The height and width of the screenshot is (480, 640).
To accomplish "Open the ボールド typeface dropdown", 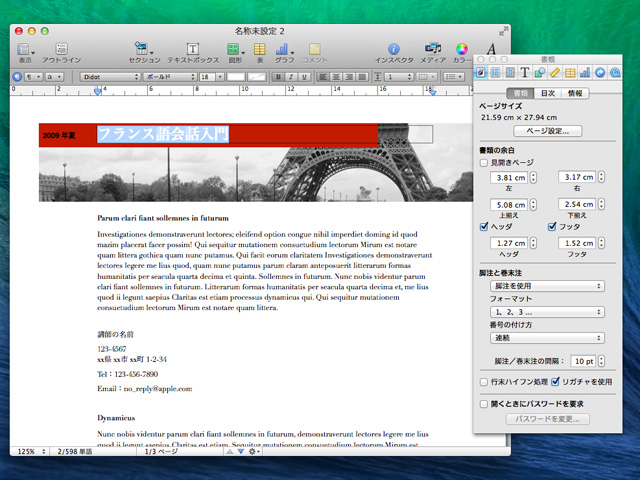I will (170, 77).
